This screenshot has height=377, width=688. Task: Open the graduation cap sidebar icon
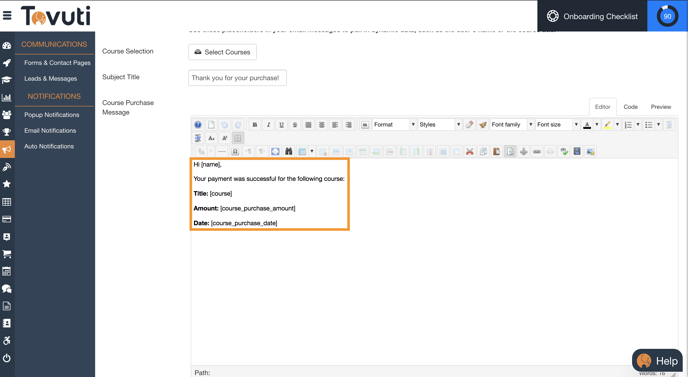[x=7, y=80]
